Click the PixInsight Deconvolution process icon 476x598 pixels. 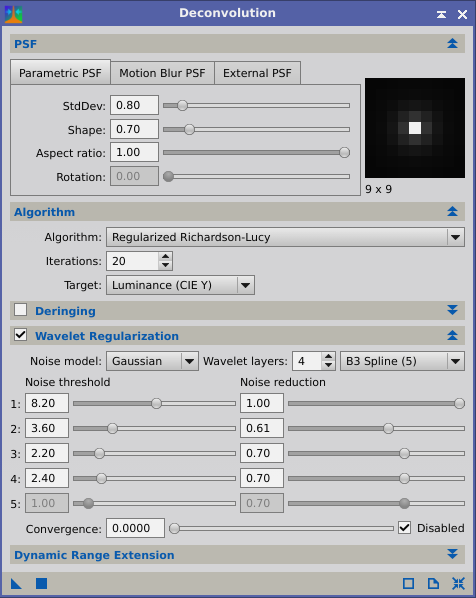(x=13, y=14)
